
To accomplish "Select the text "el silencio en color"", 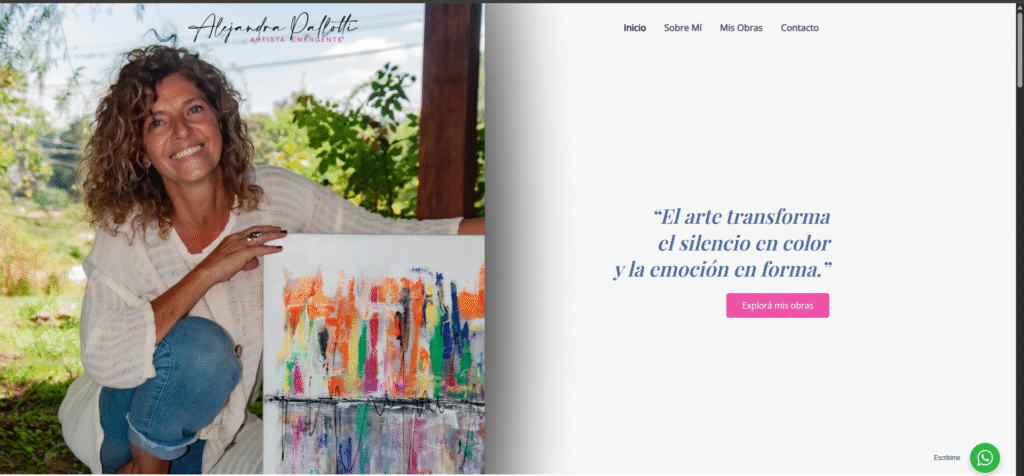I will (744, 243).
